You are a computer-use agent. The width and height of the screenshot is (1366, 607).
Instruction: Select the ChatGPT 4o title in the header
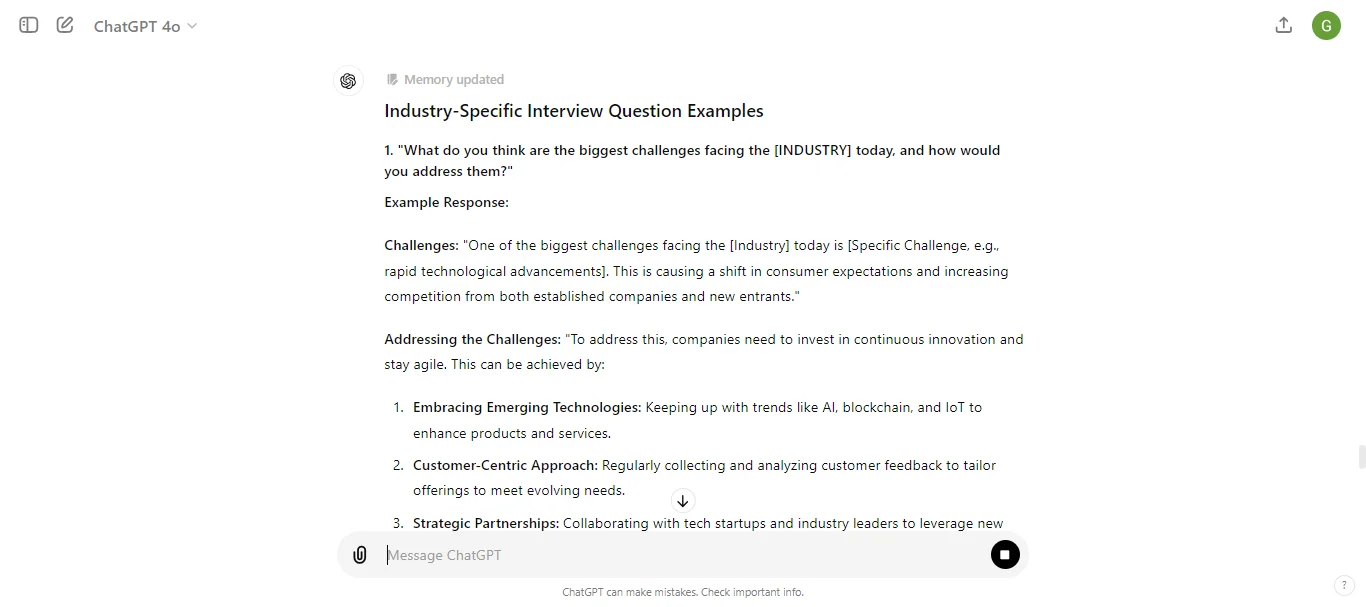(136, 26)
